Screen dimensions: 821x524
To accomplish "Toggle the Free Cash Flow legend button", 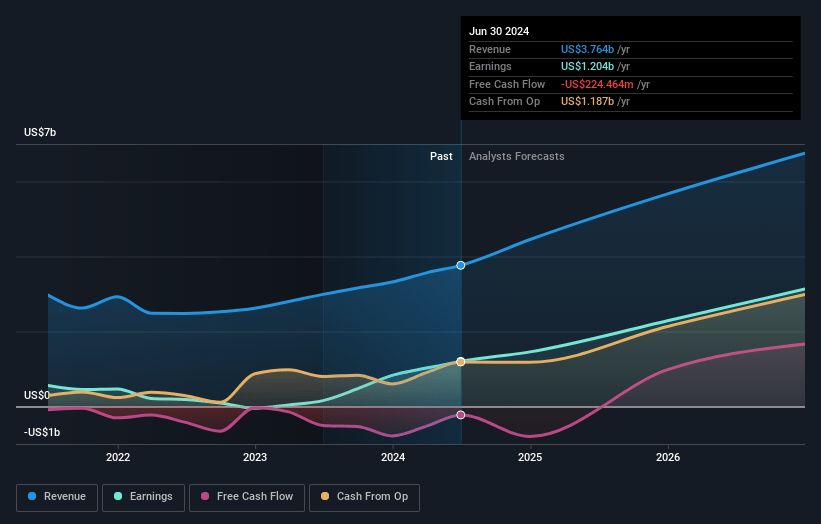I will click(x=247, y=497).
